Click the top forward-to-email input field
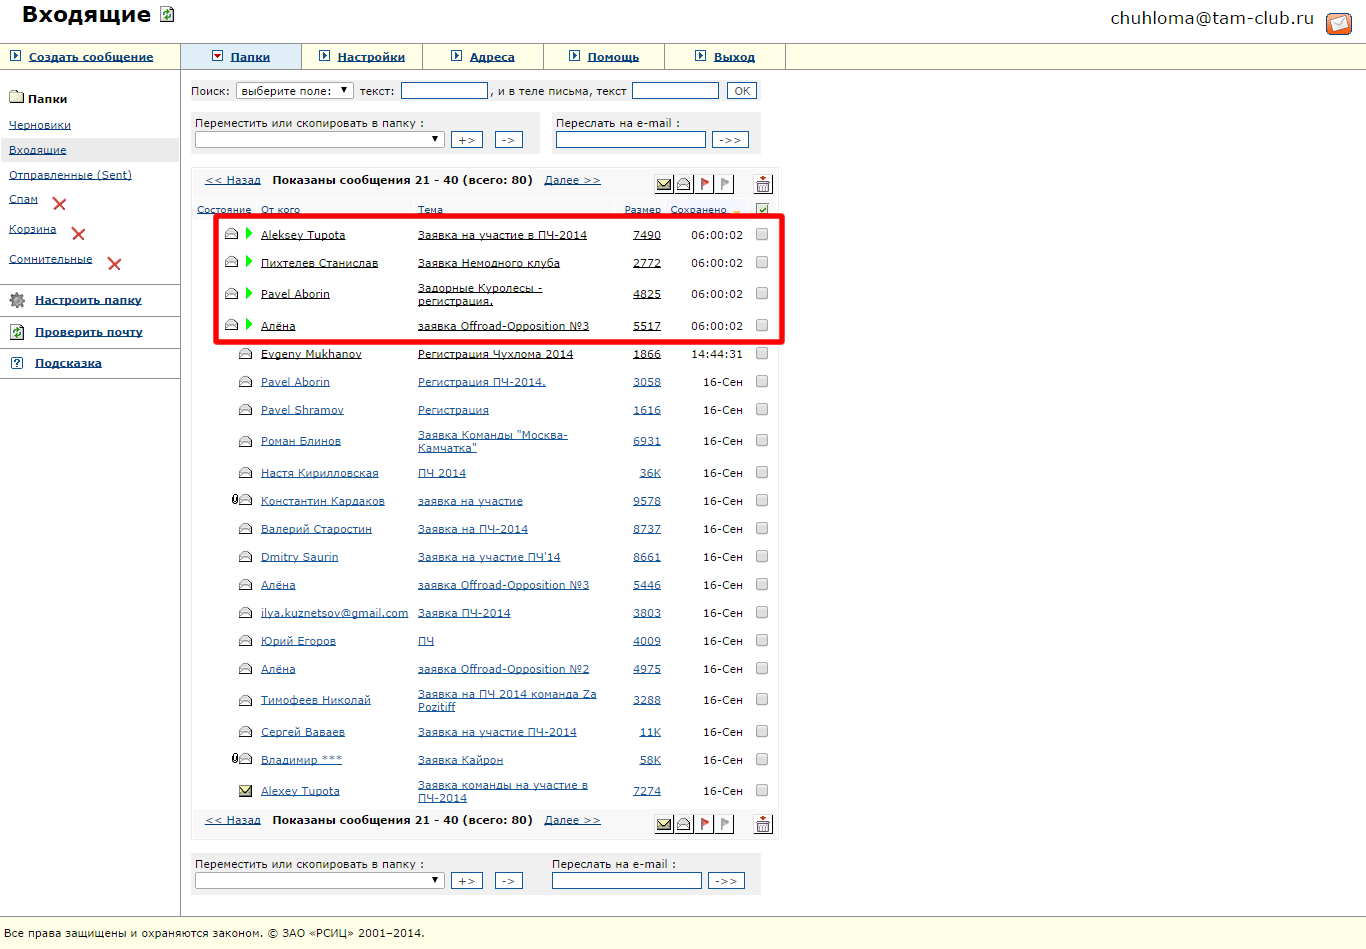Viewport: 1366px width, 949px height. (x=630, y=140)
